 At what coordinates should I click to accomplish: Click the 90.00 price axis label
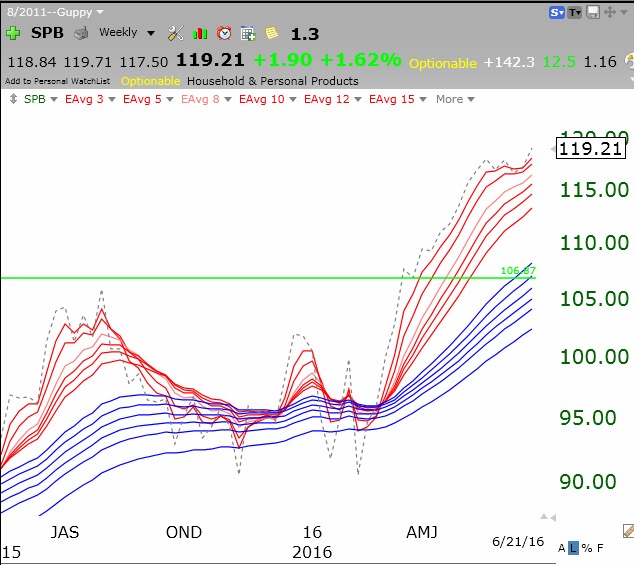[x=588, y=481]
